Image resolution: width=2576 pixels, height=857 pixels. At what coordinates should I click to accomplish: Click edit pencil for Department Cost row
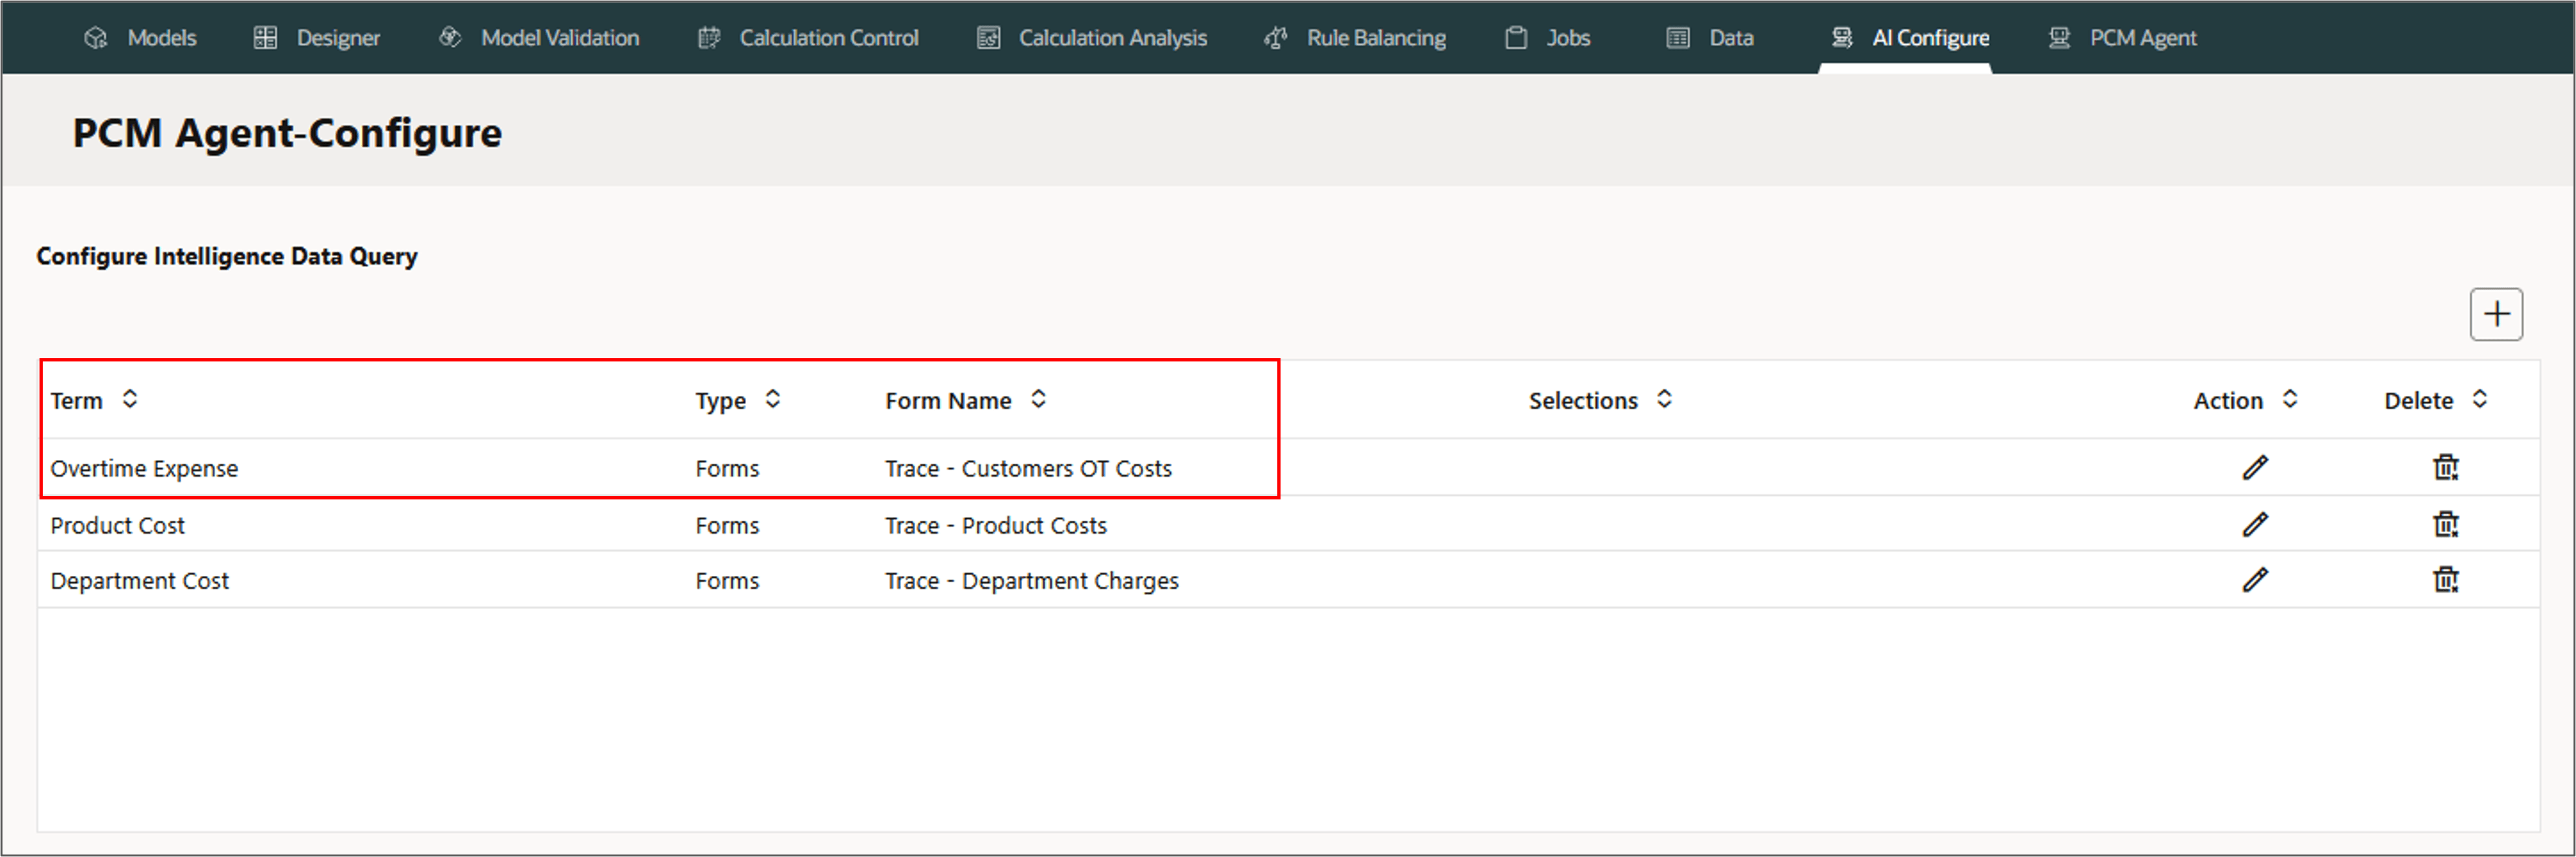click(x=2254, y=580)
